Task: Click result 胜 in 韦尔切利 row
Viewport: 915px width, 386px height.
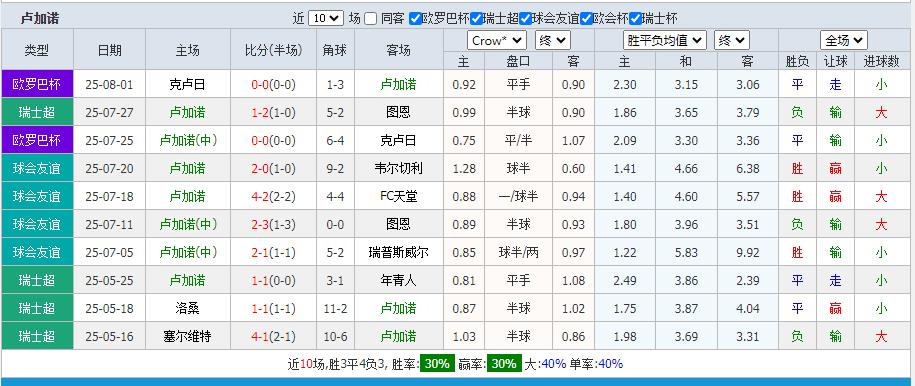Action: 797,168
